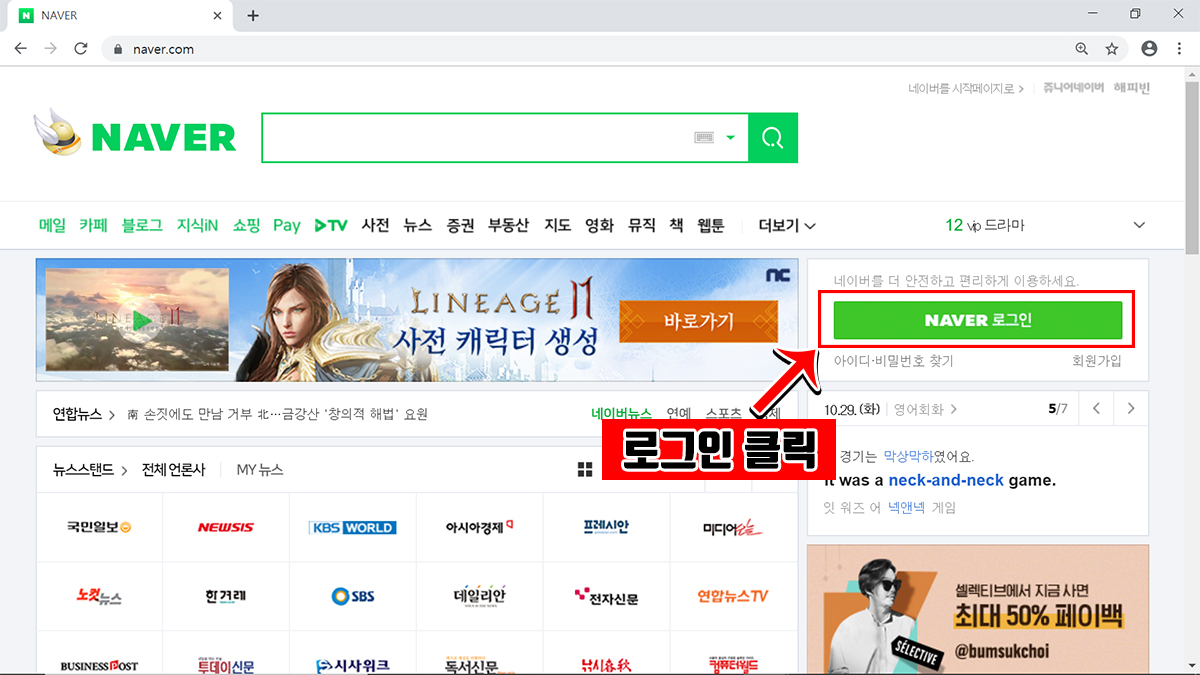
Task: Open 뮤직 in the navigation menu
Action: click(641, 225)
